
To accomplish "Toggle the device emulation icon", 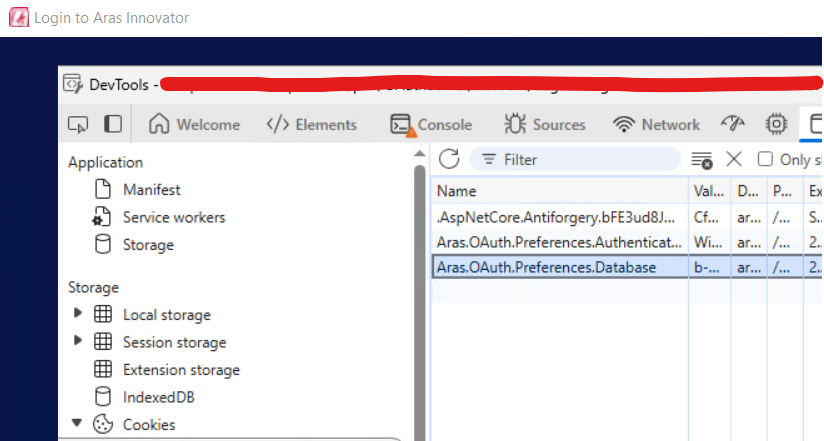I will coord(113,124).
